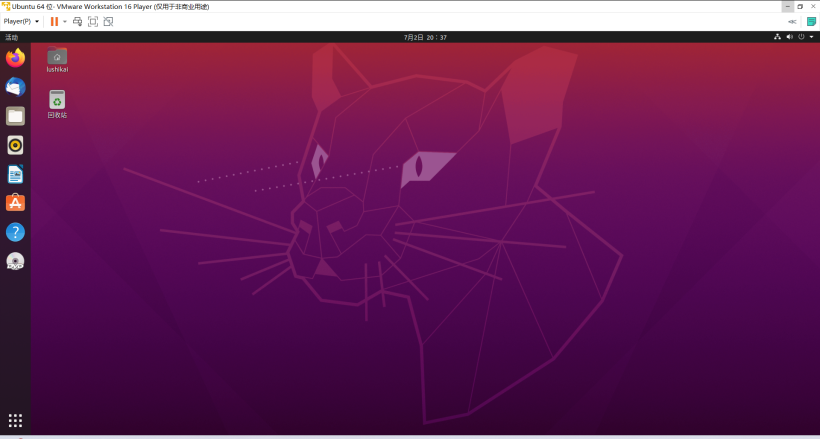Click the wired network status icon
820x439 pixels.
pyautogui.click(x=777, y=37)
